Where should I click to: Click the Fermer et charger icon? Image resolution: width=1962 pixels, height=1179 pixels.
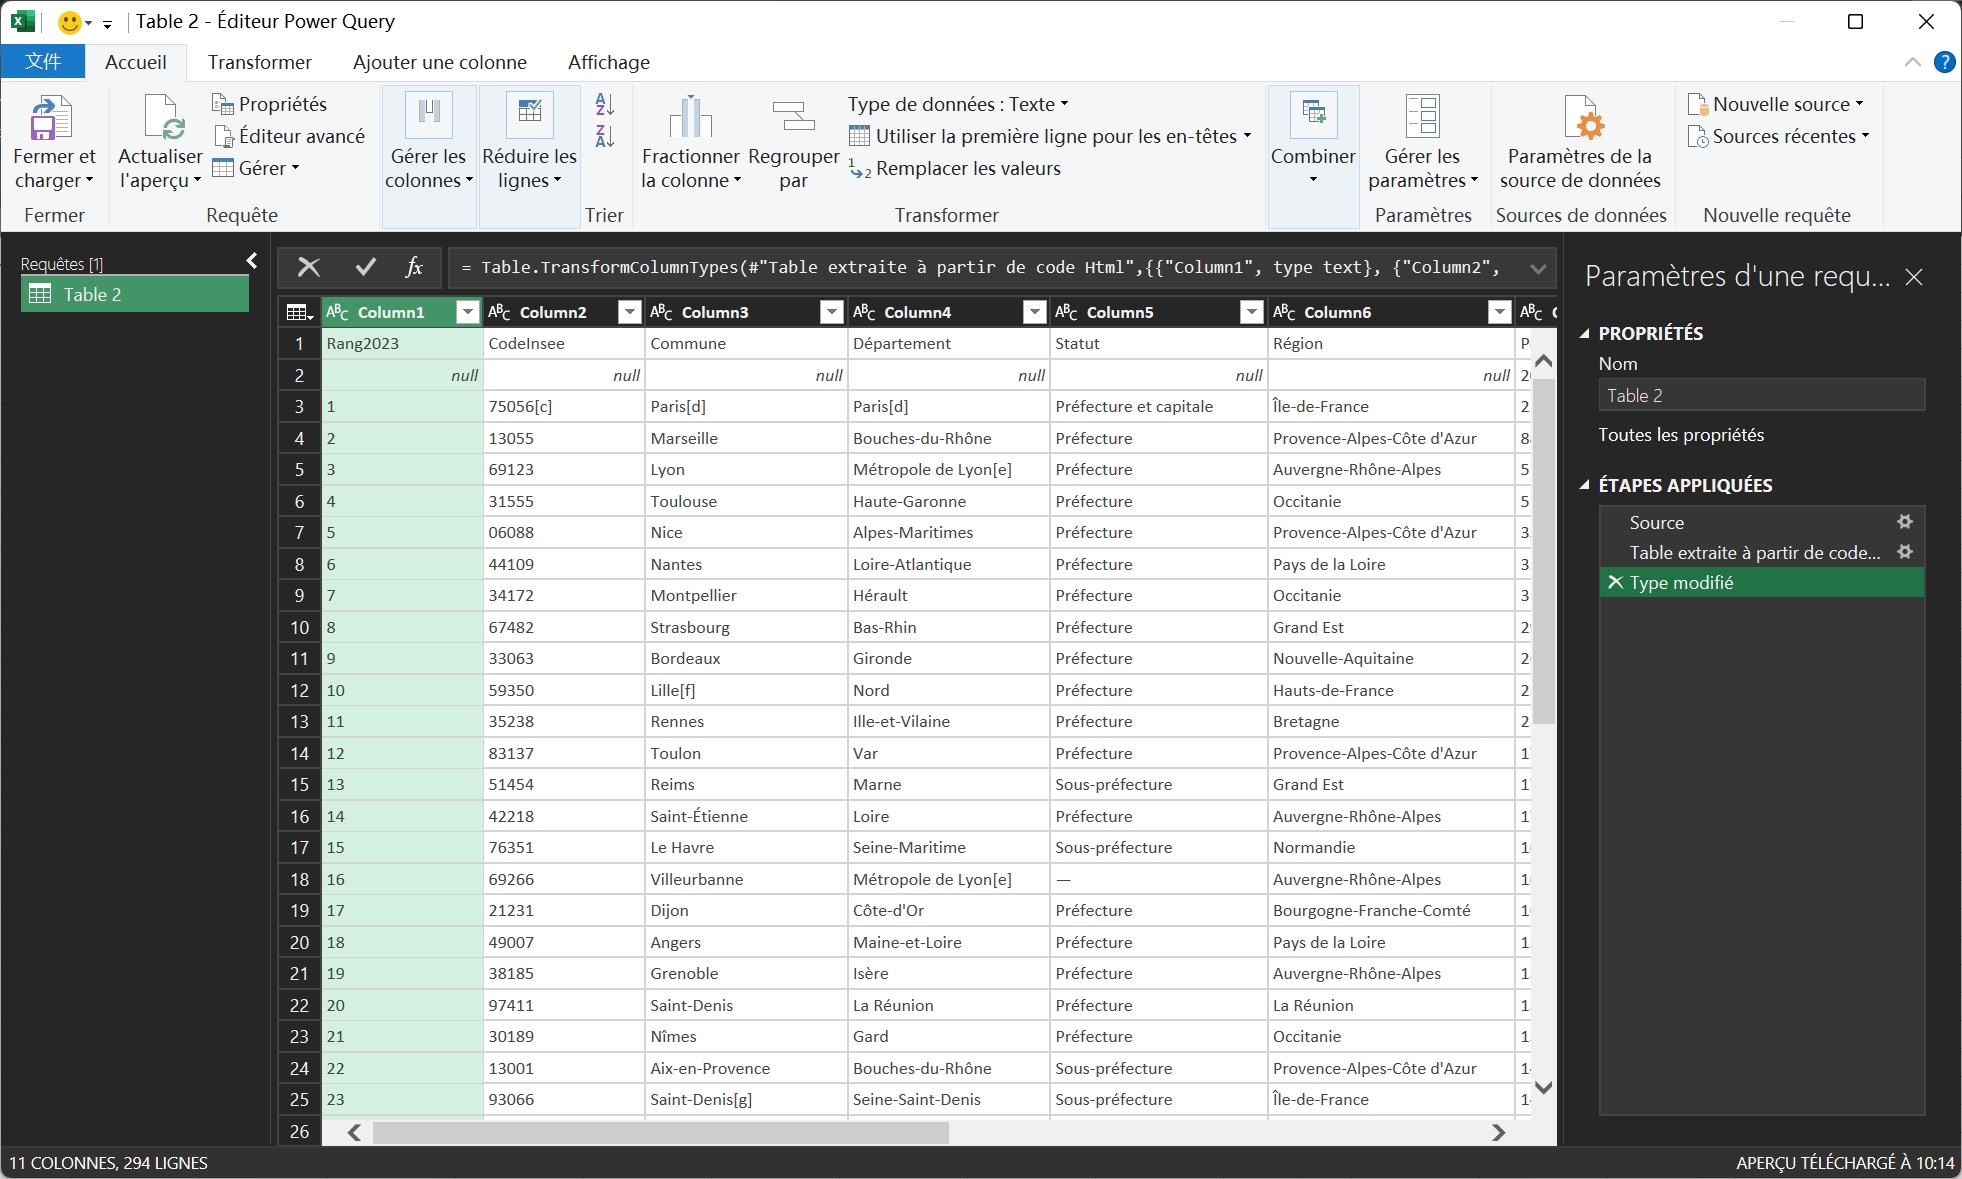[51, 119]
